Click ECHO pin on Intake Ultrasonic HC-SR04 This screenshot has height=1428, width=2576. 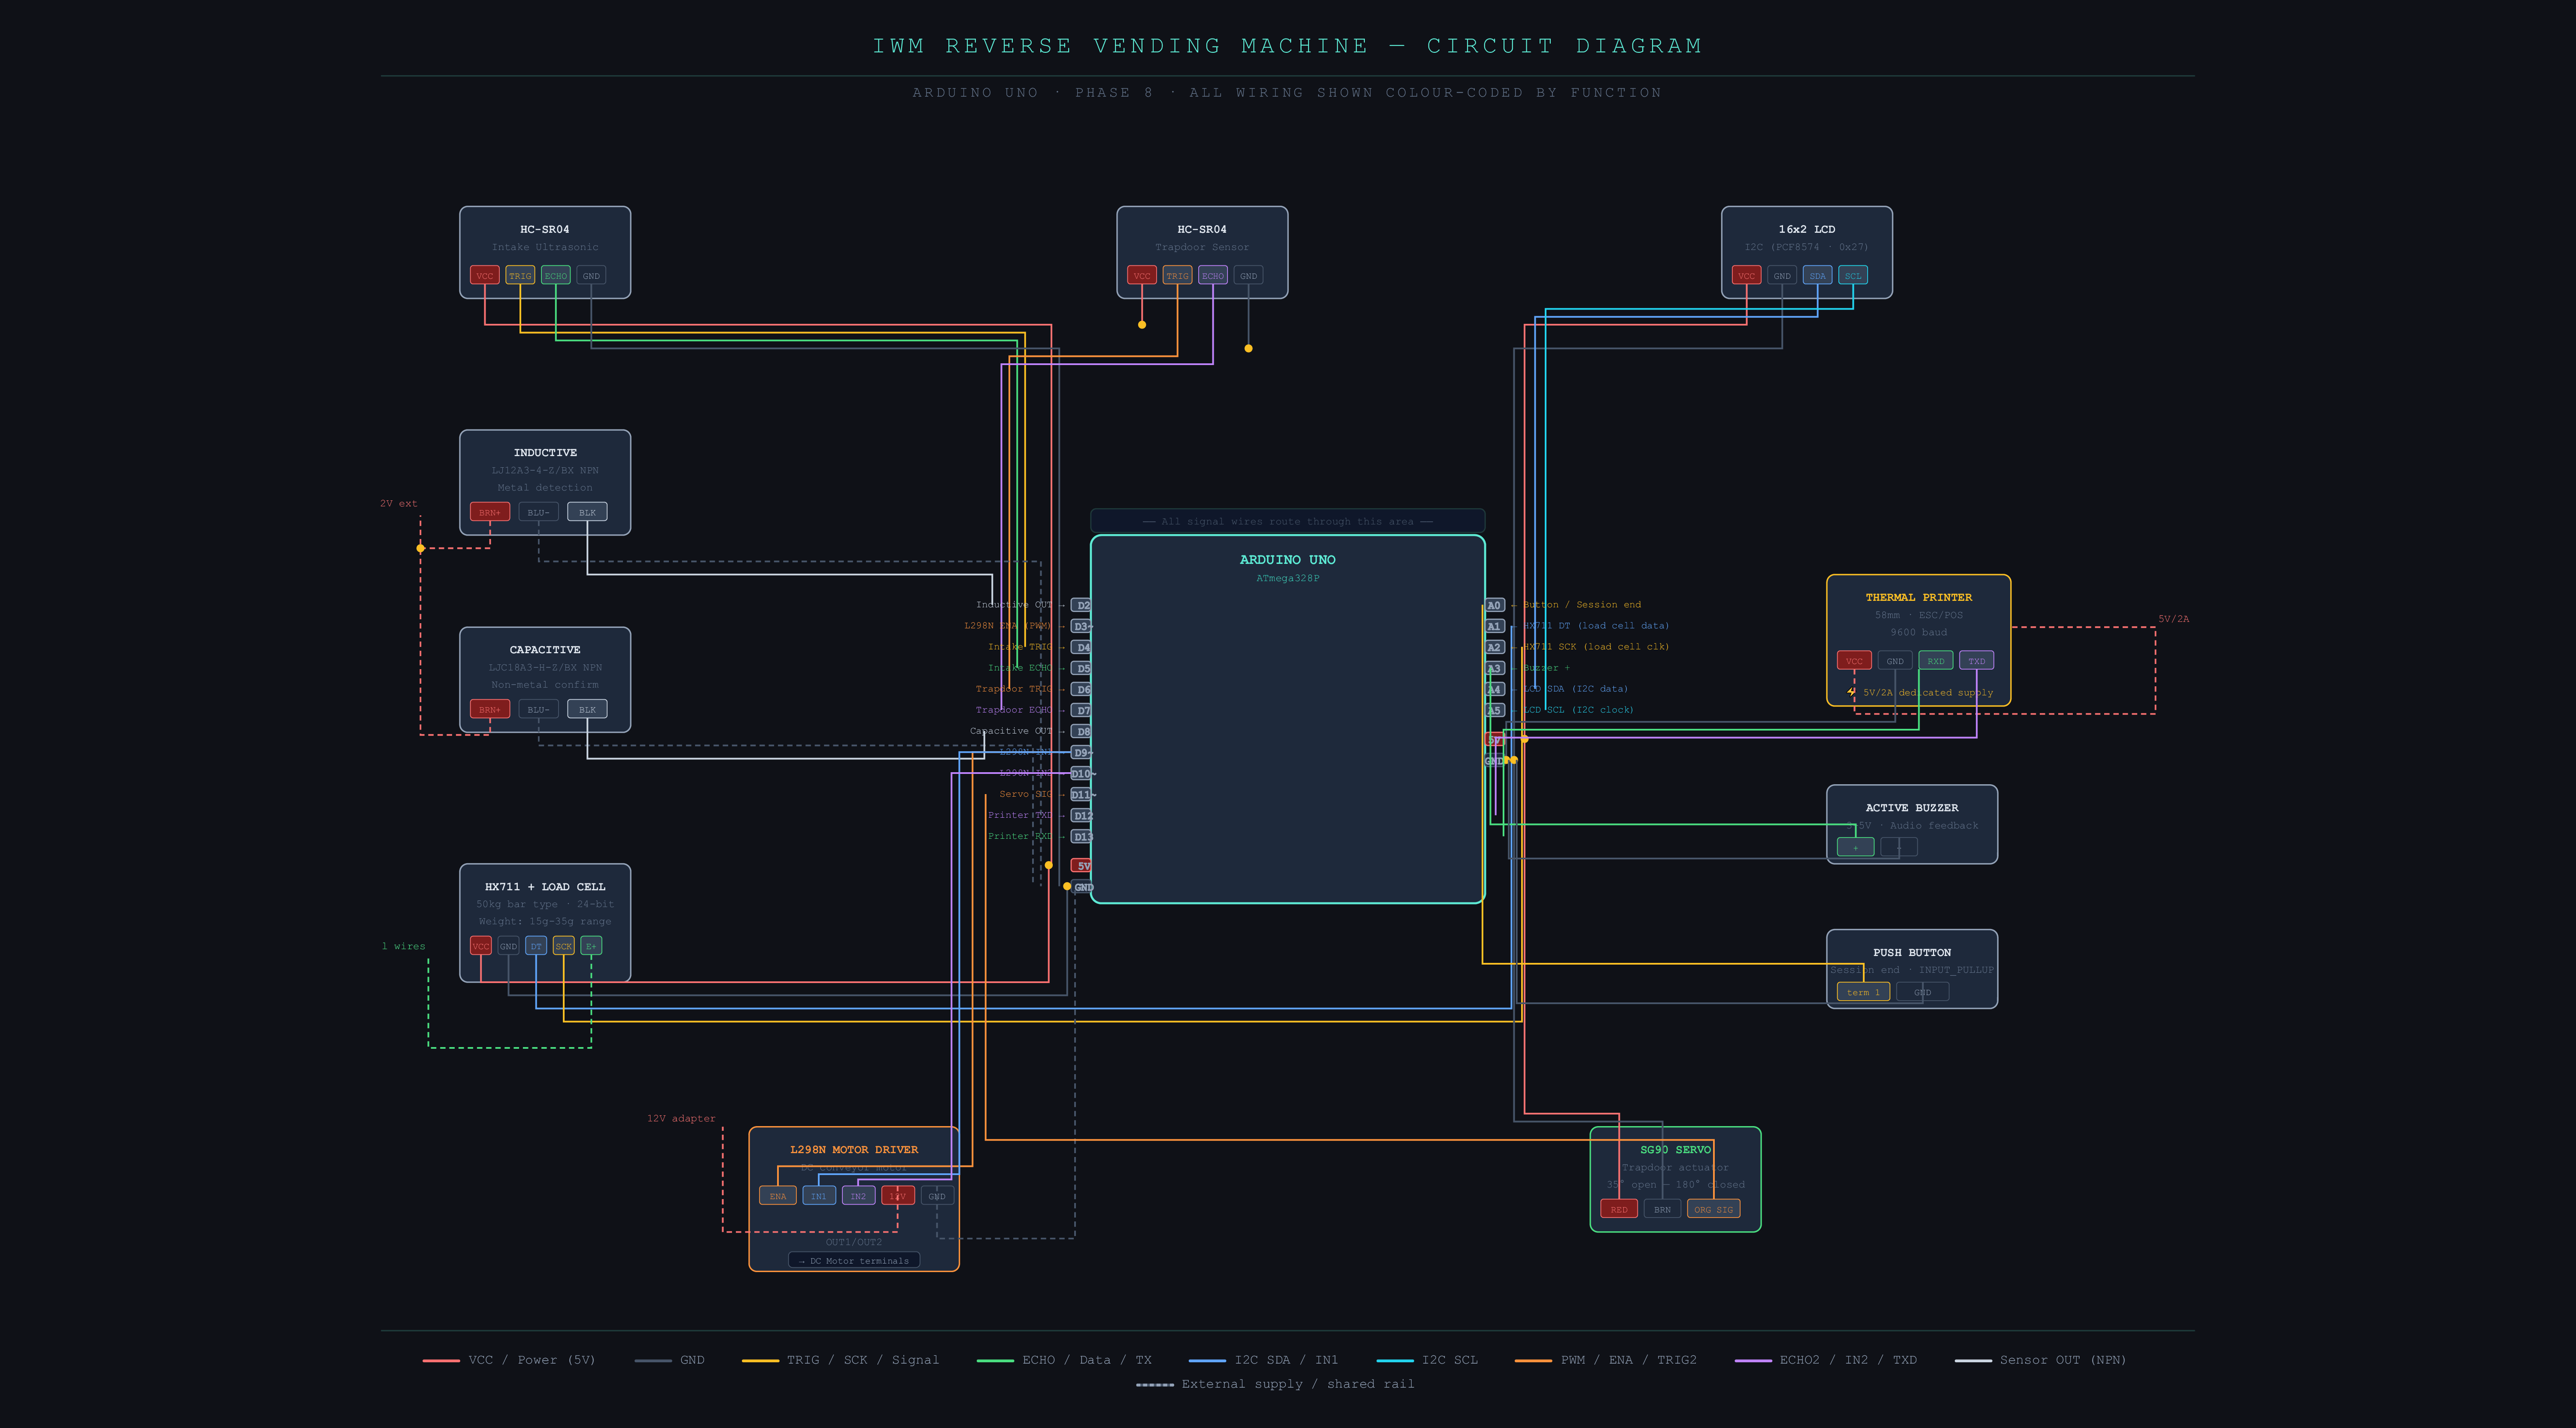click(x=556, y=275)
